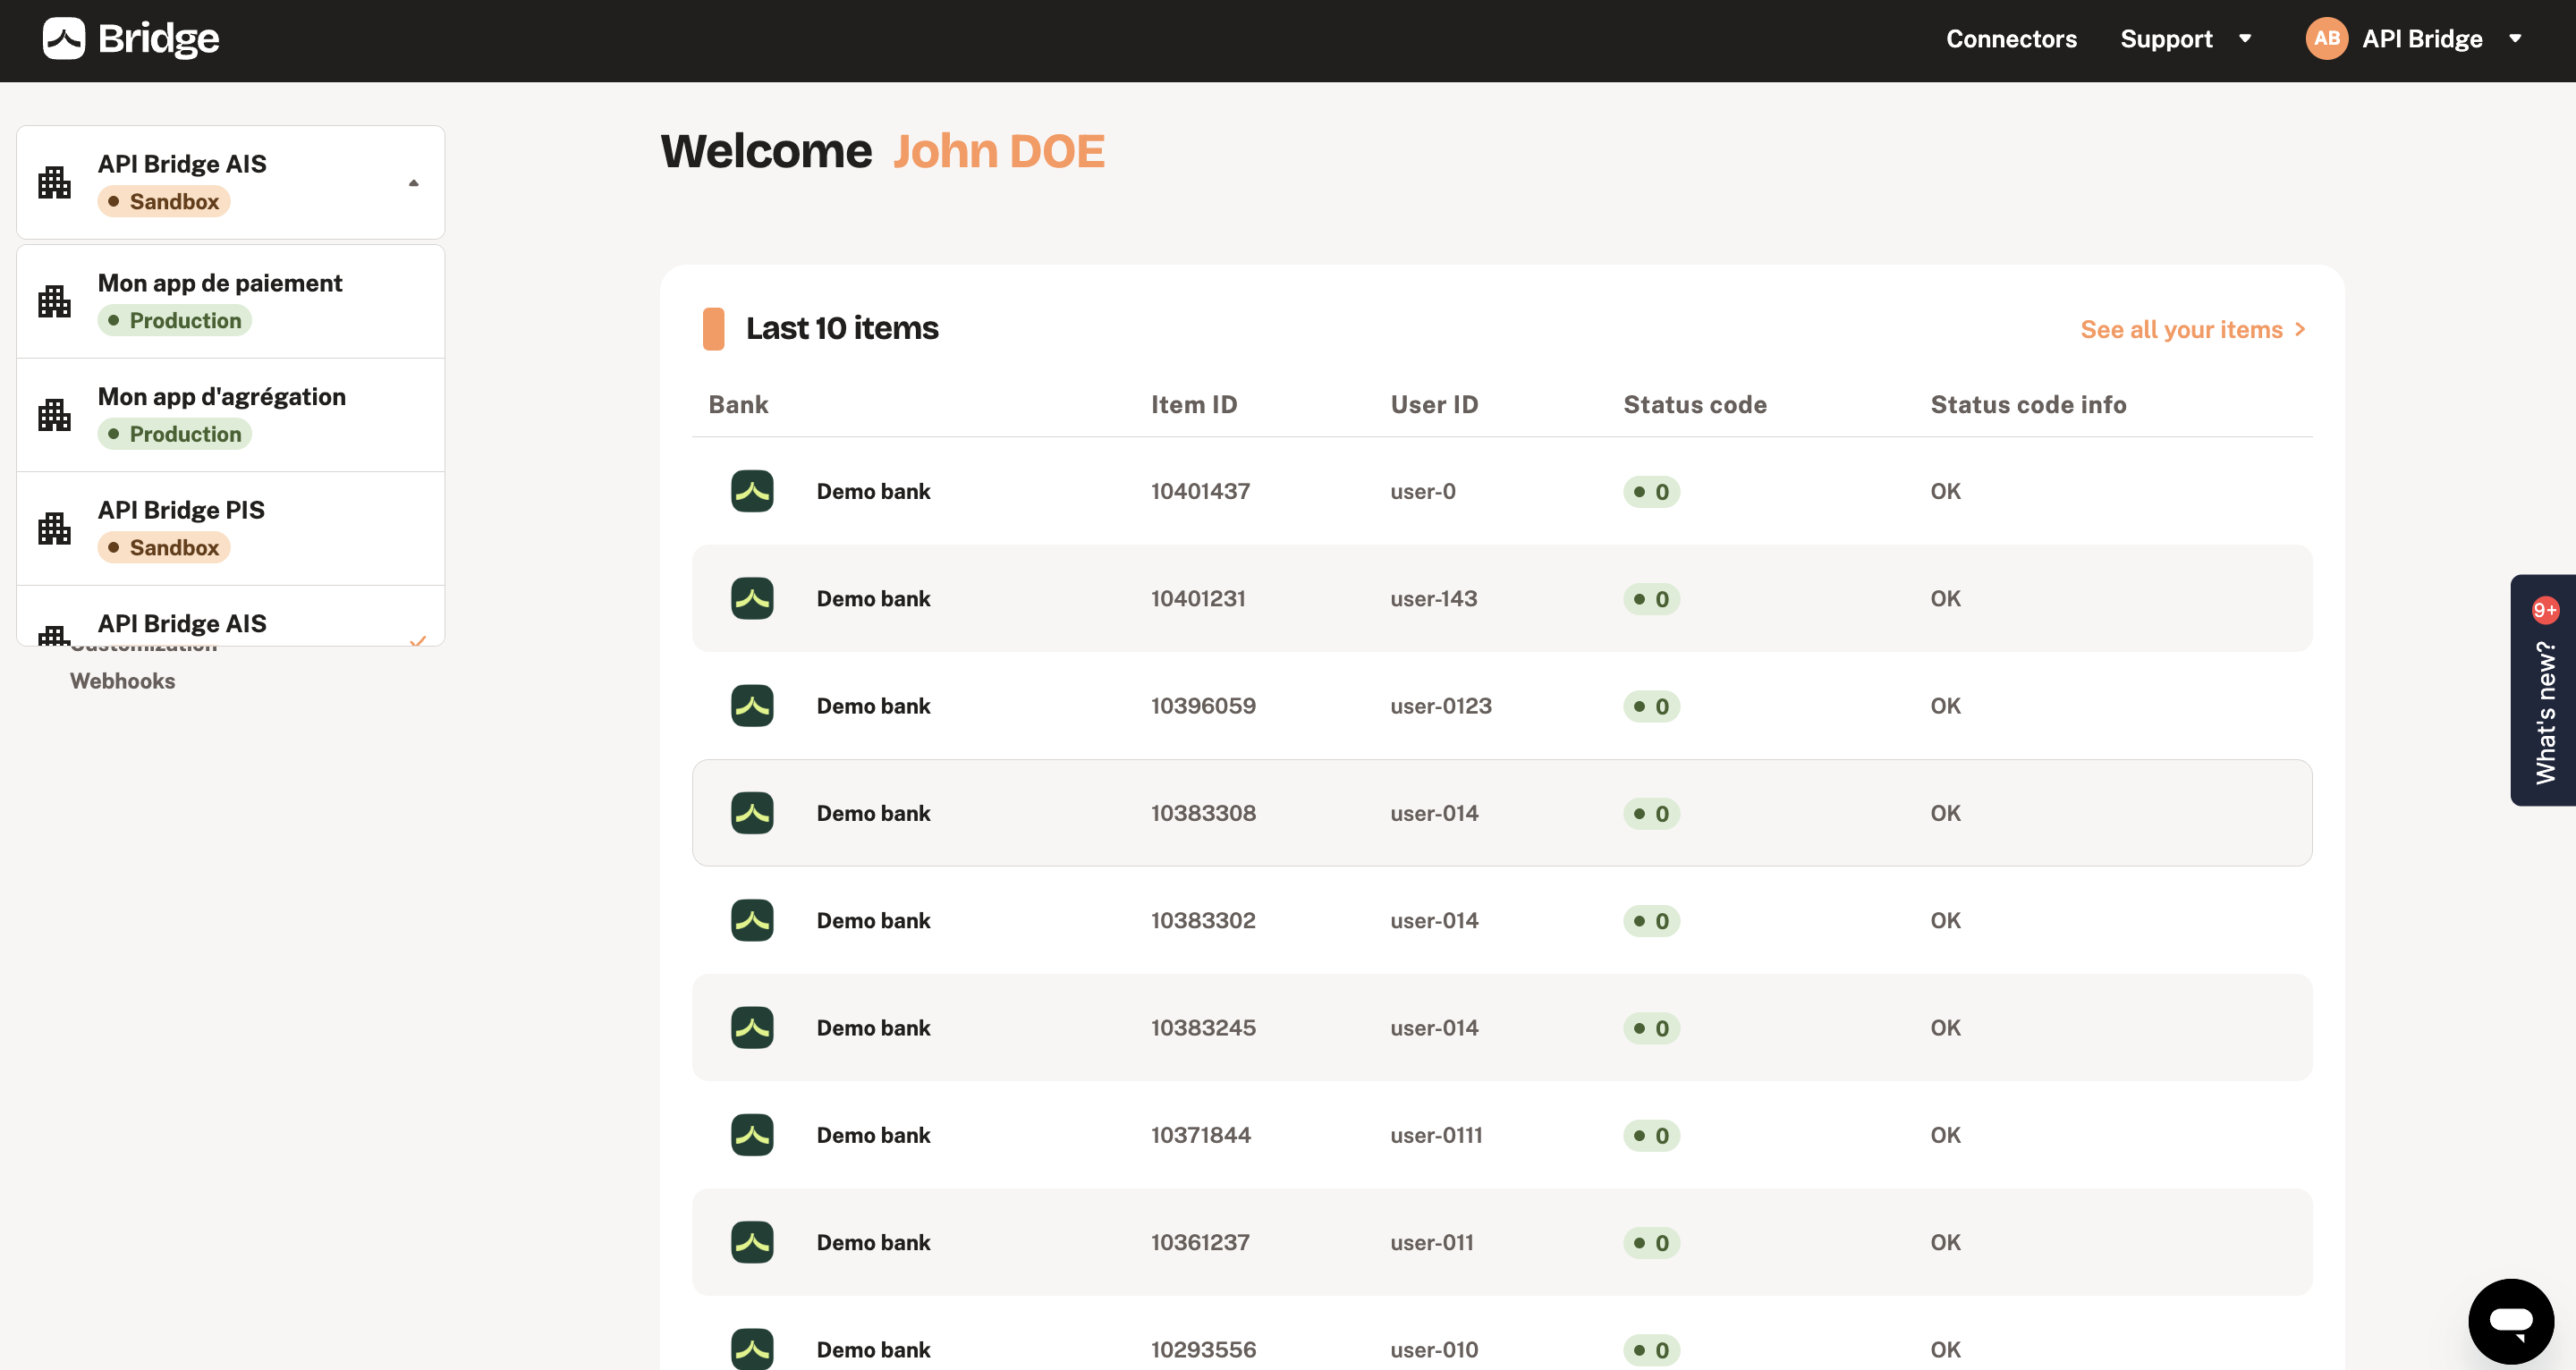Select item ID 10383308
The image size is (2576, 1370).
pos(1203,813)
